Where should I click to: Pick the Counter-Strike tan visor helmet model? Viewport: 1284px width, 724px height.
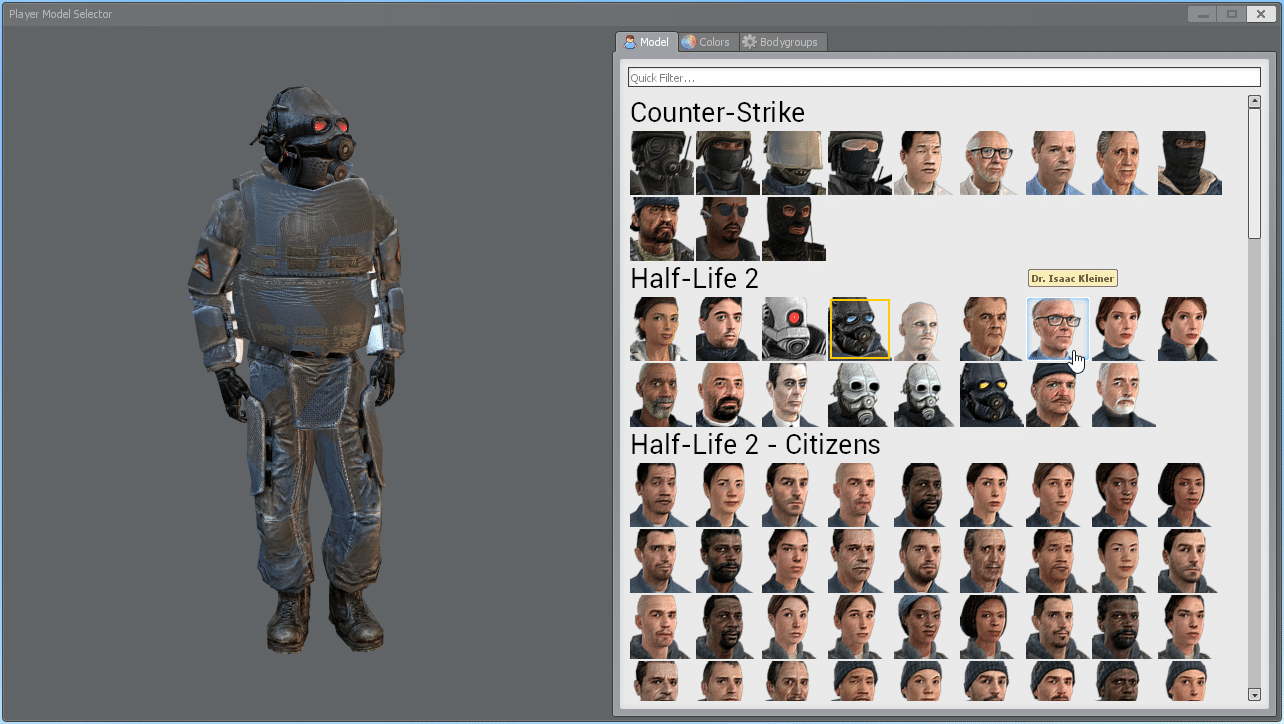794,163
